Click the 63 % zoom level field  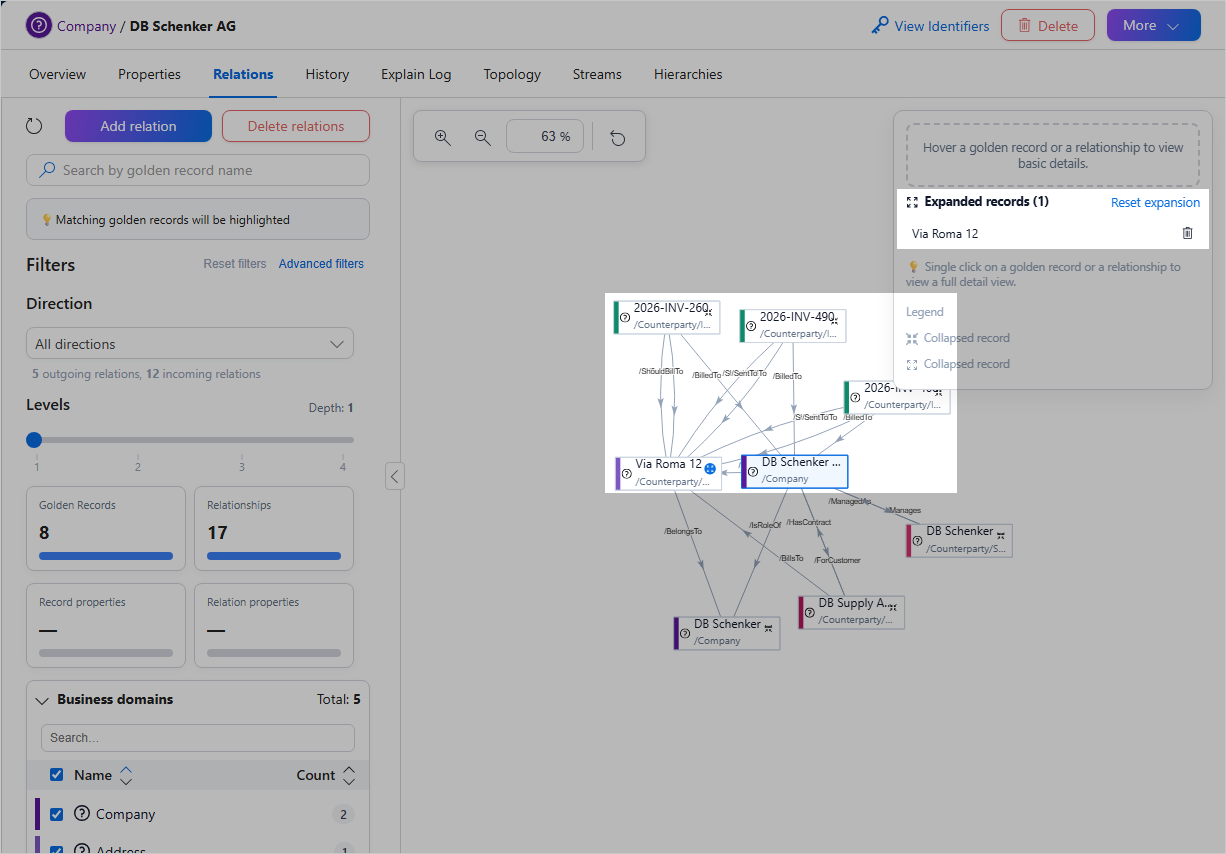(x=545, y=137)
